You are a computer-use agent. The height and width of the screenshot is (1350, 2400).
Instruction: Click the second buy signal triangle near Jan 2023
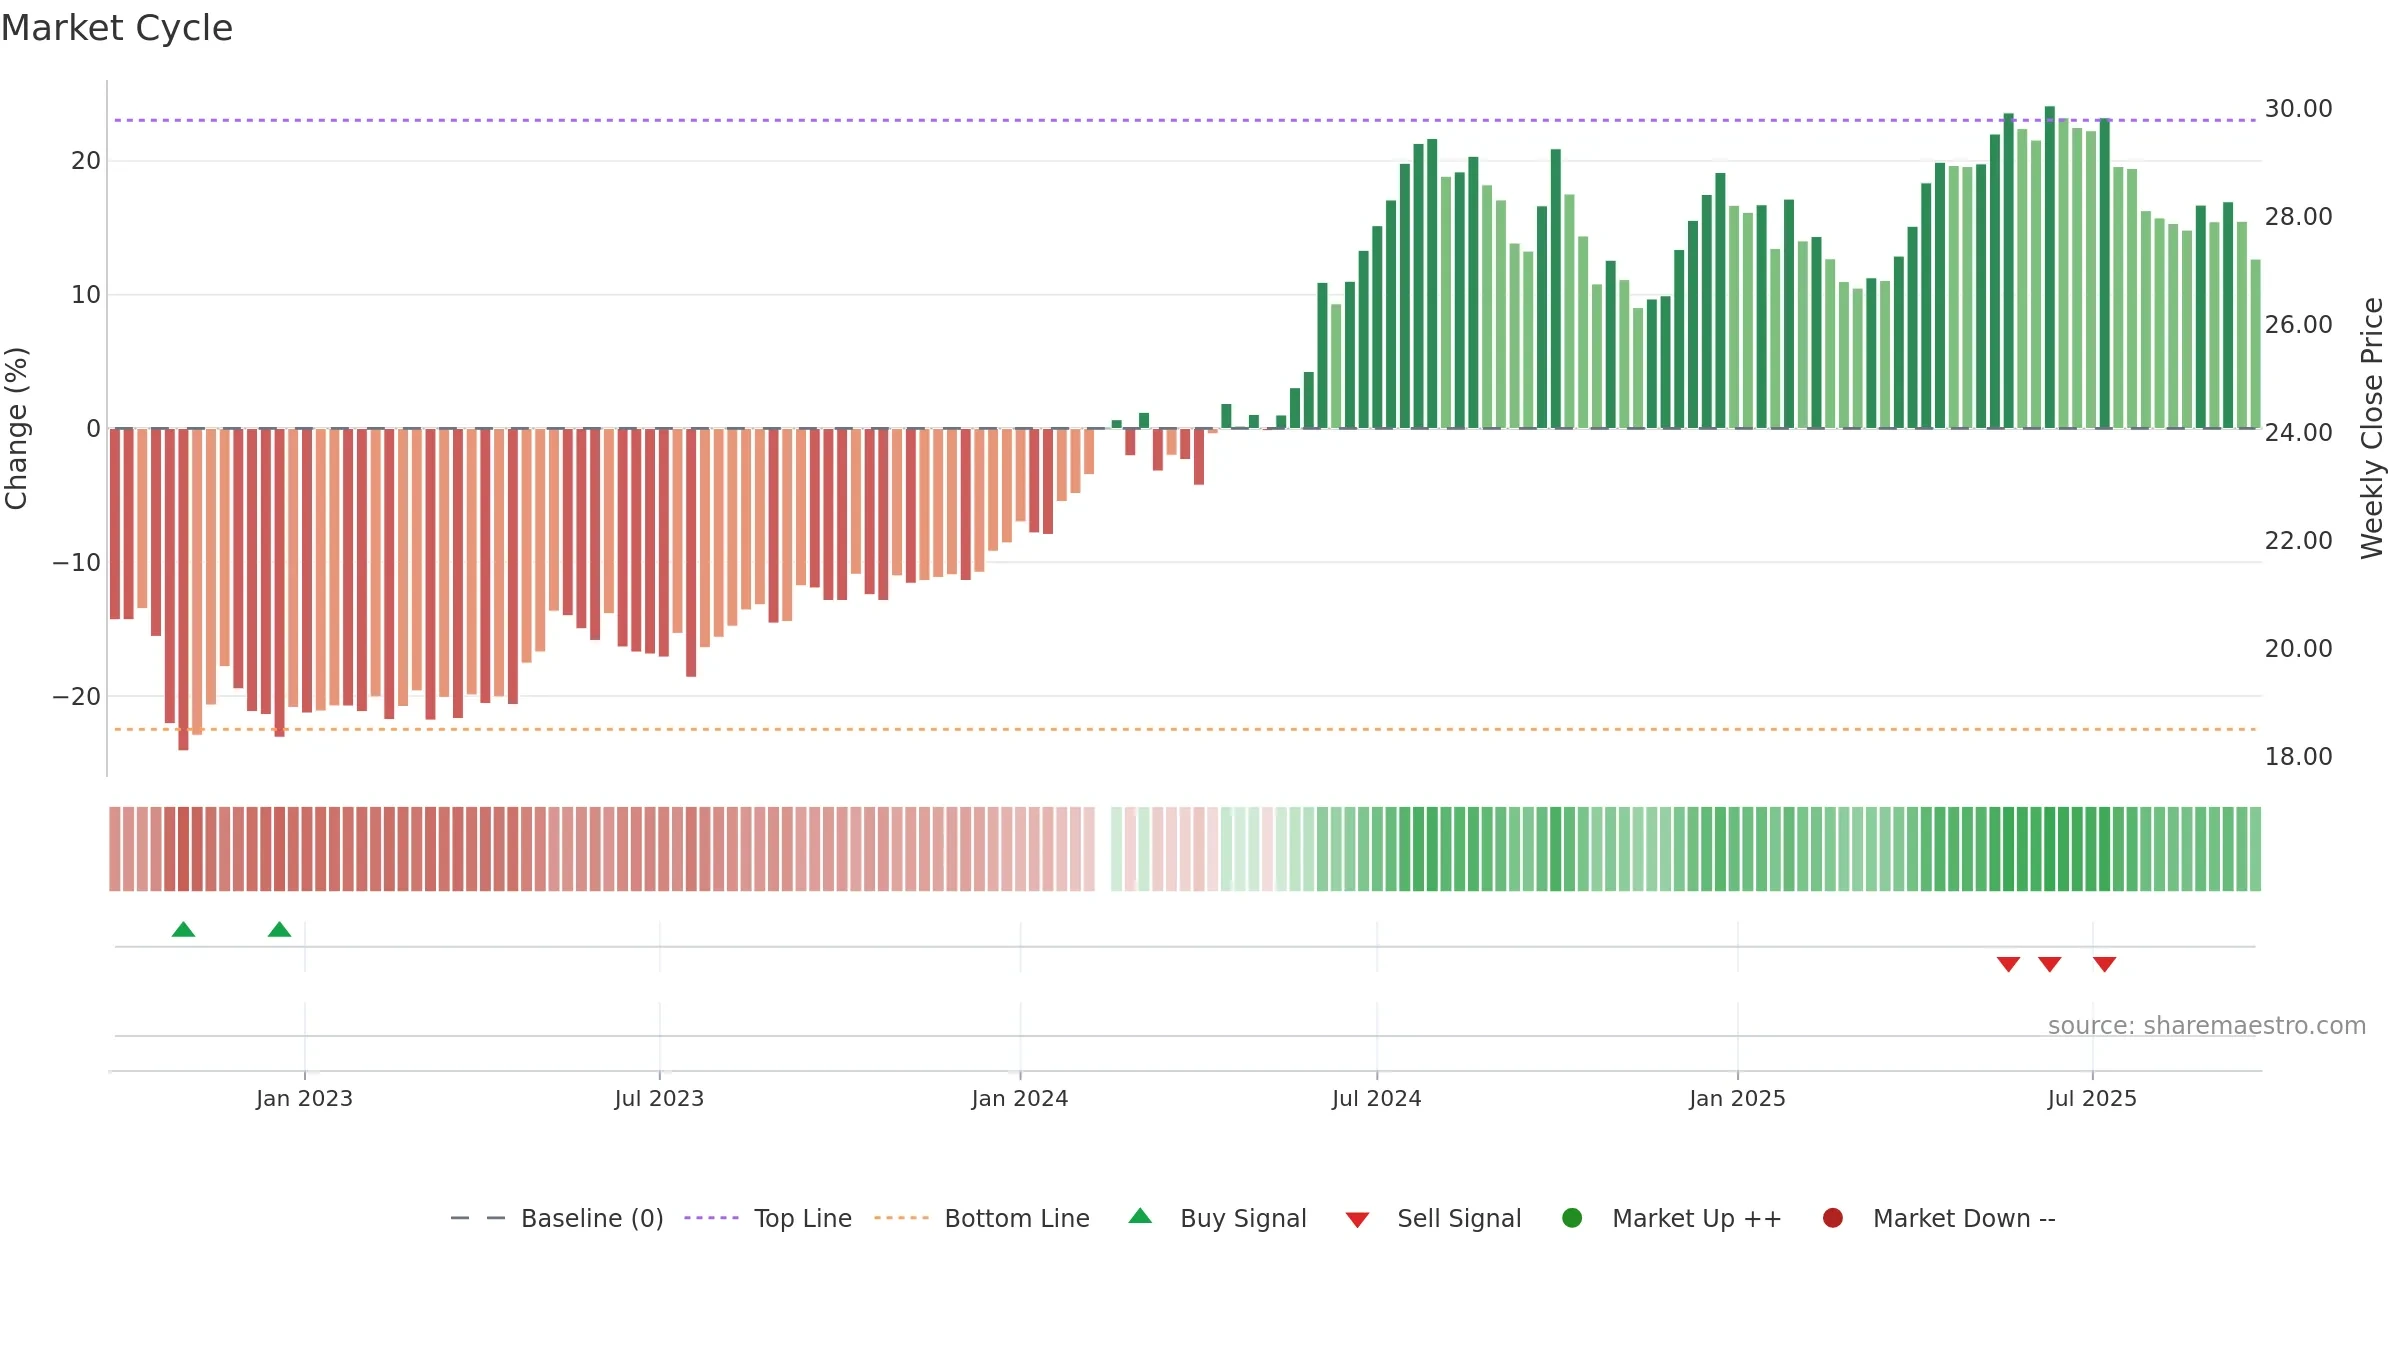(x=280, y=930)
